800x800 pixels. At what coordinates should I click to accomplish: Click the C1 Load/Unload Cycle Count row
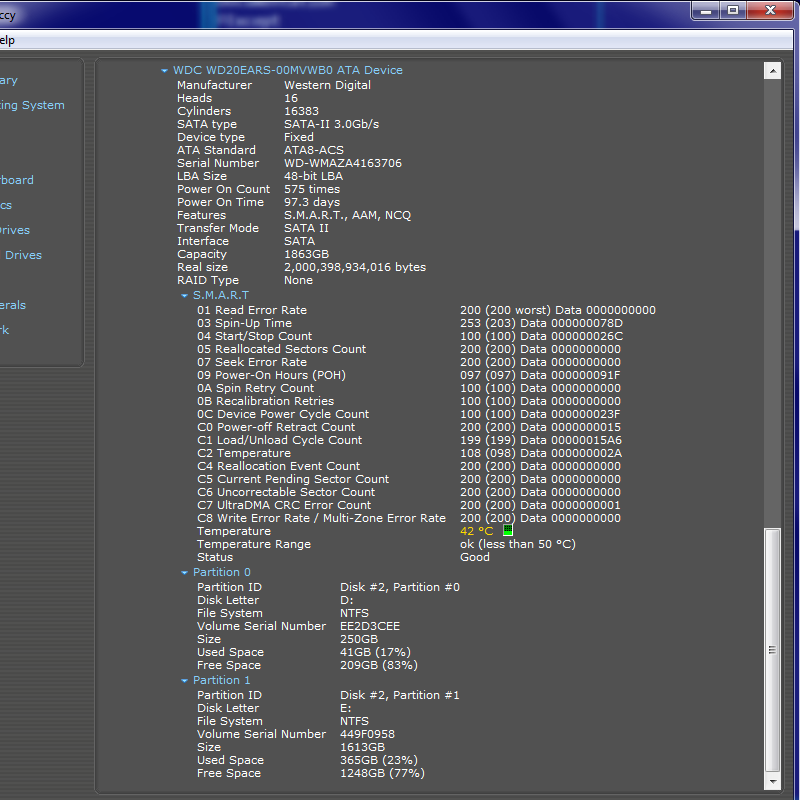pos(409,440)
